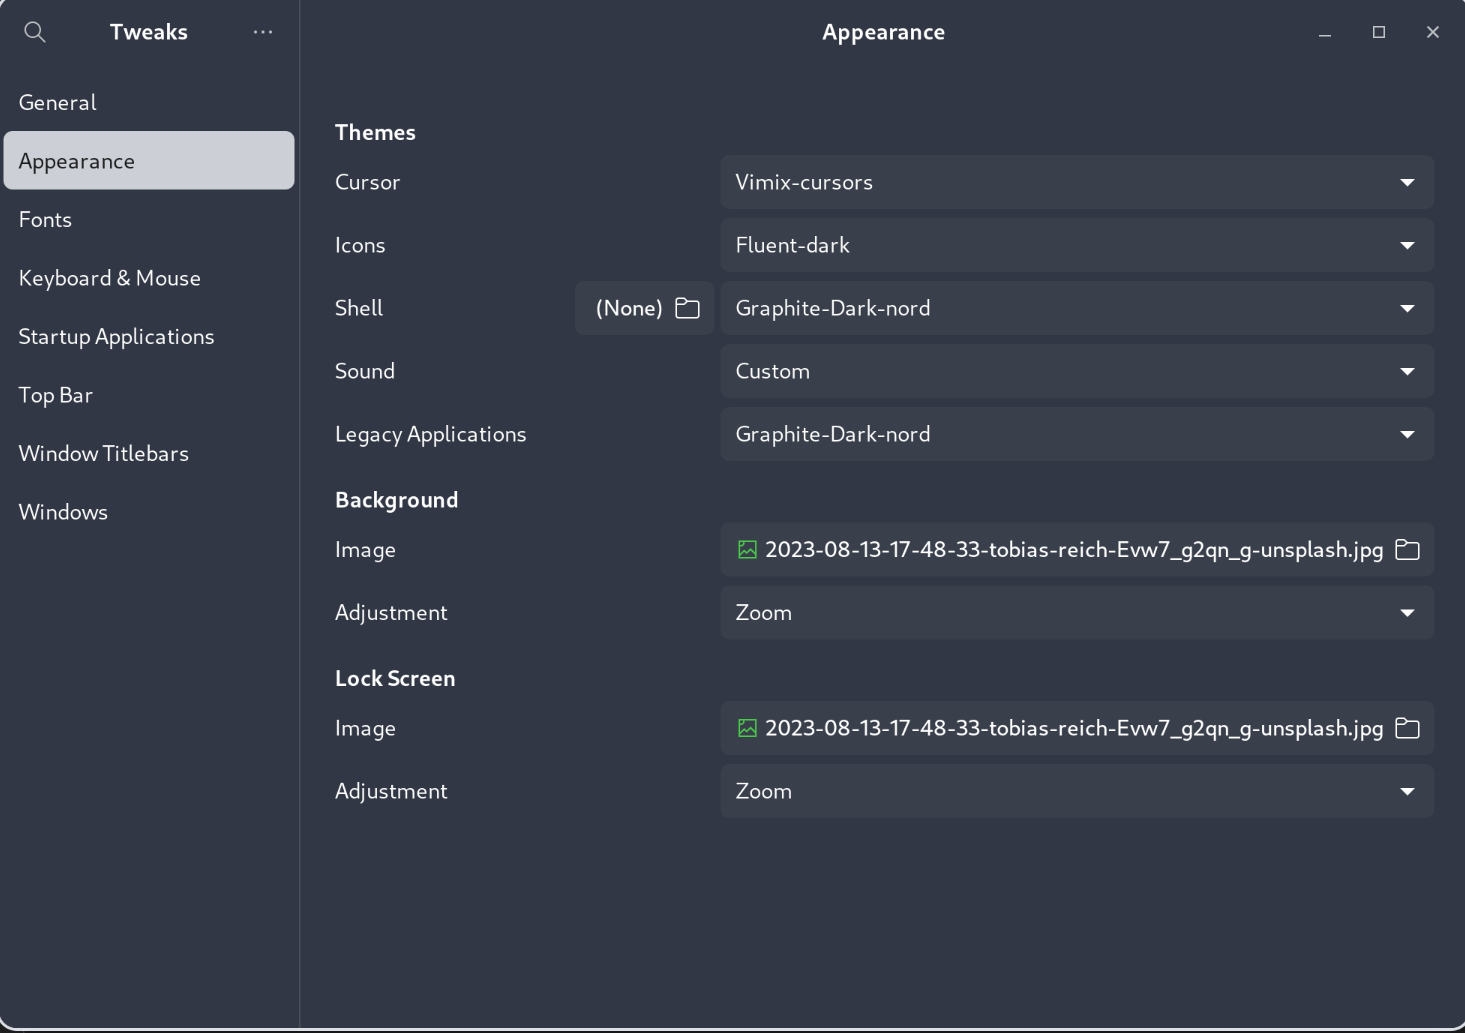Click the folder icon next to Shell (None)

(687, 308)
